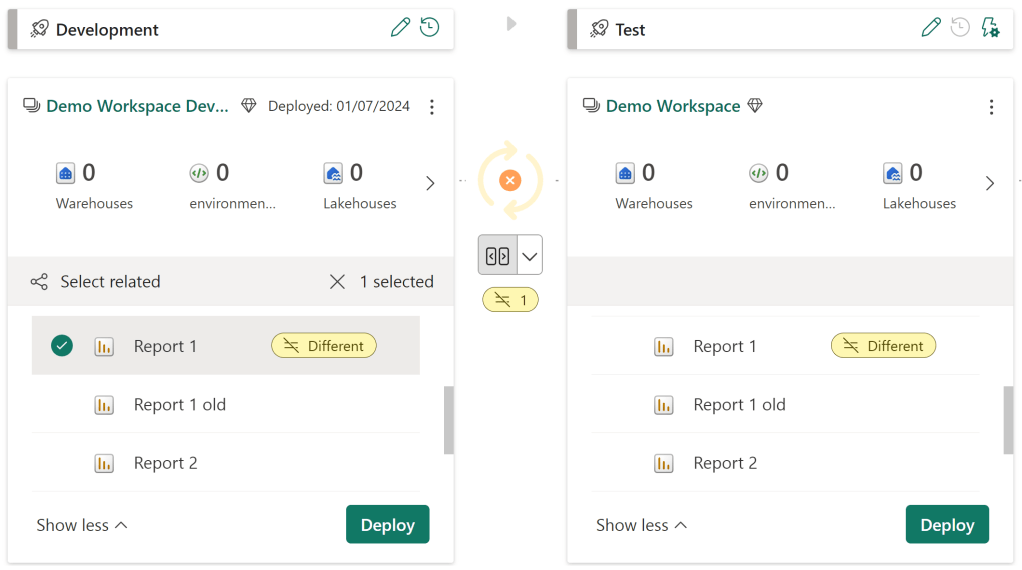Click the Development stage edit pencil icon
The height and width of the screenshot is (570, 1022).
click(400, 28)
